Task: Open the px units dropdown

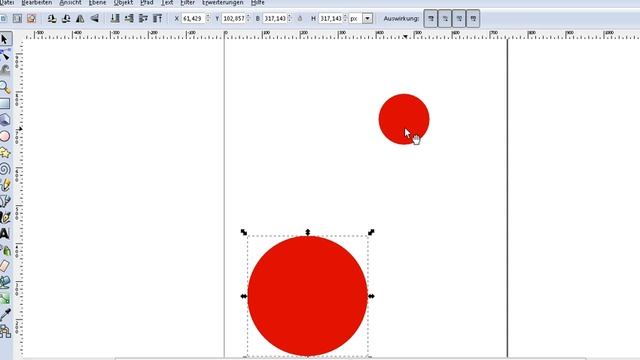Action: click(367, 18)
